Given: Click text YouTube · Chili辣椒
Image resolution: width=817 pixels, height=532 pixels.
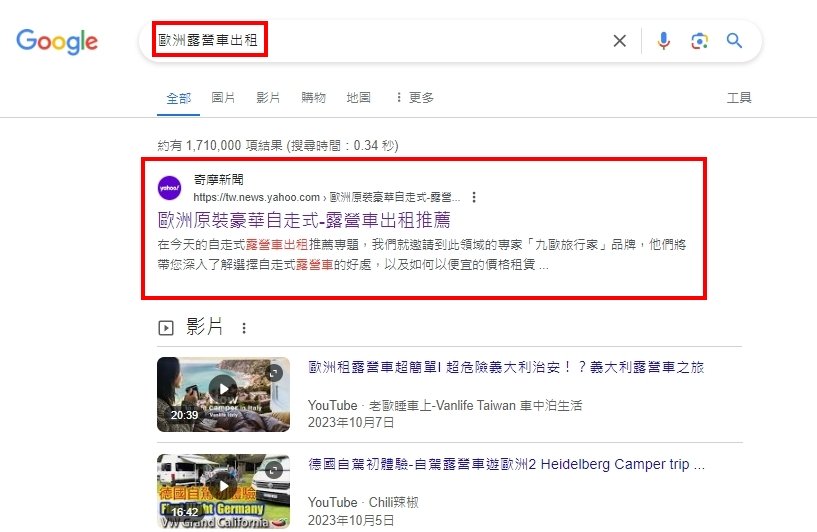Looking at the screenshot, I should point(363,502).
